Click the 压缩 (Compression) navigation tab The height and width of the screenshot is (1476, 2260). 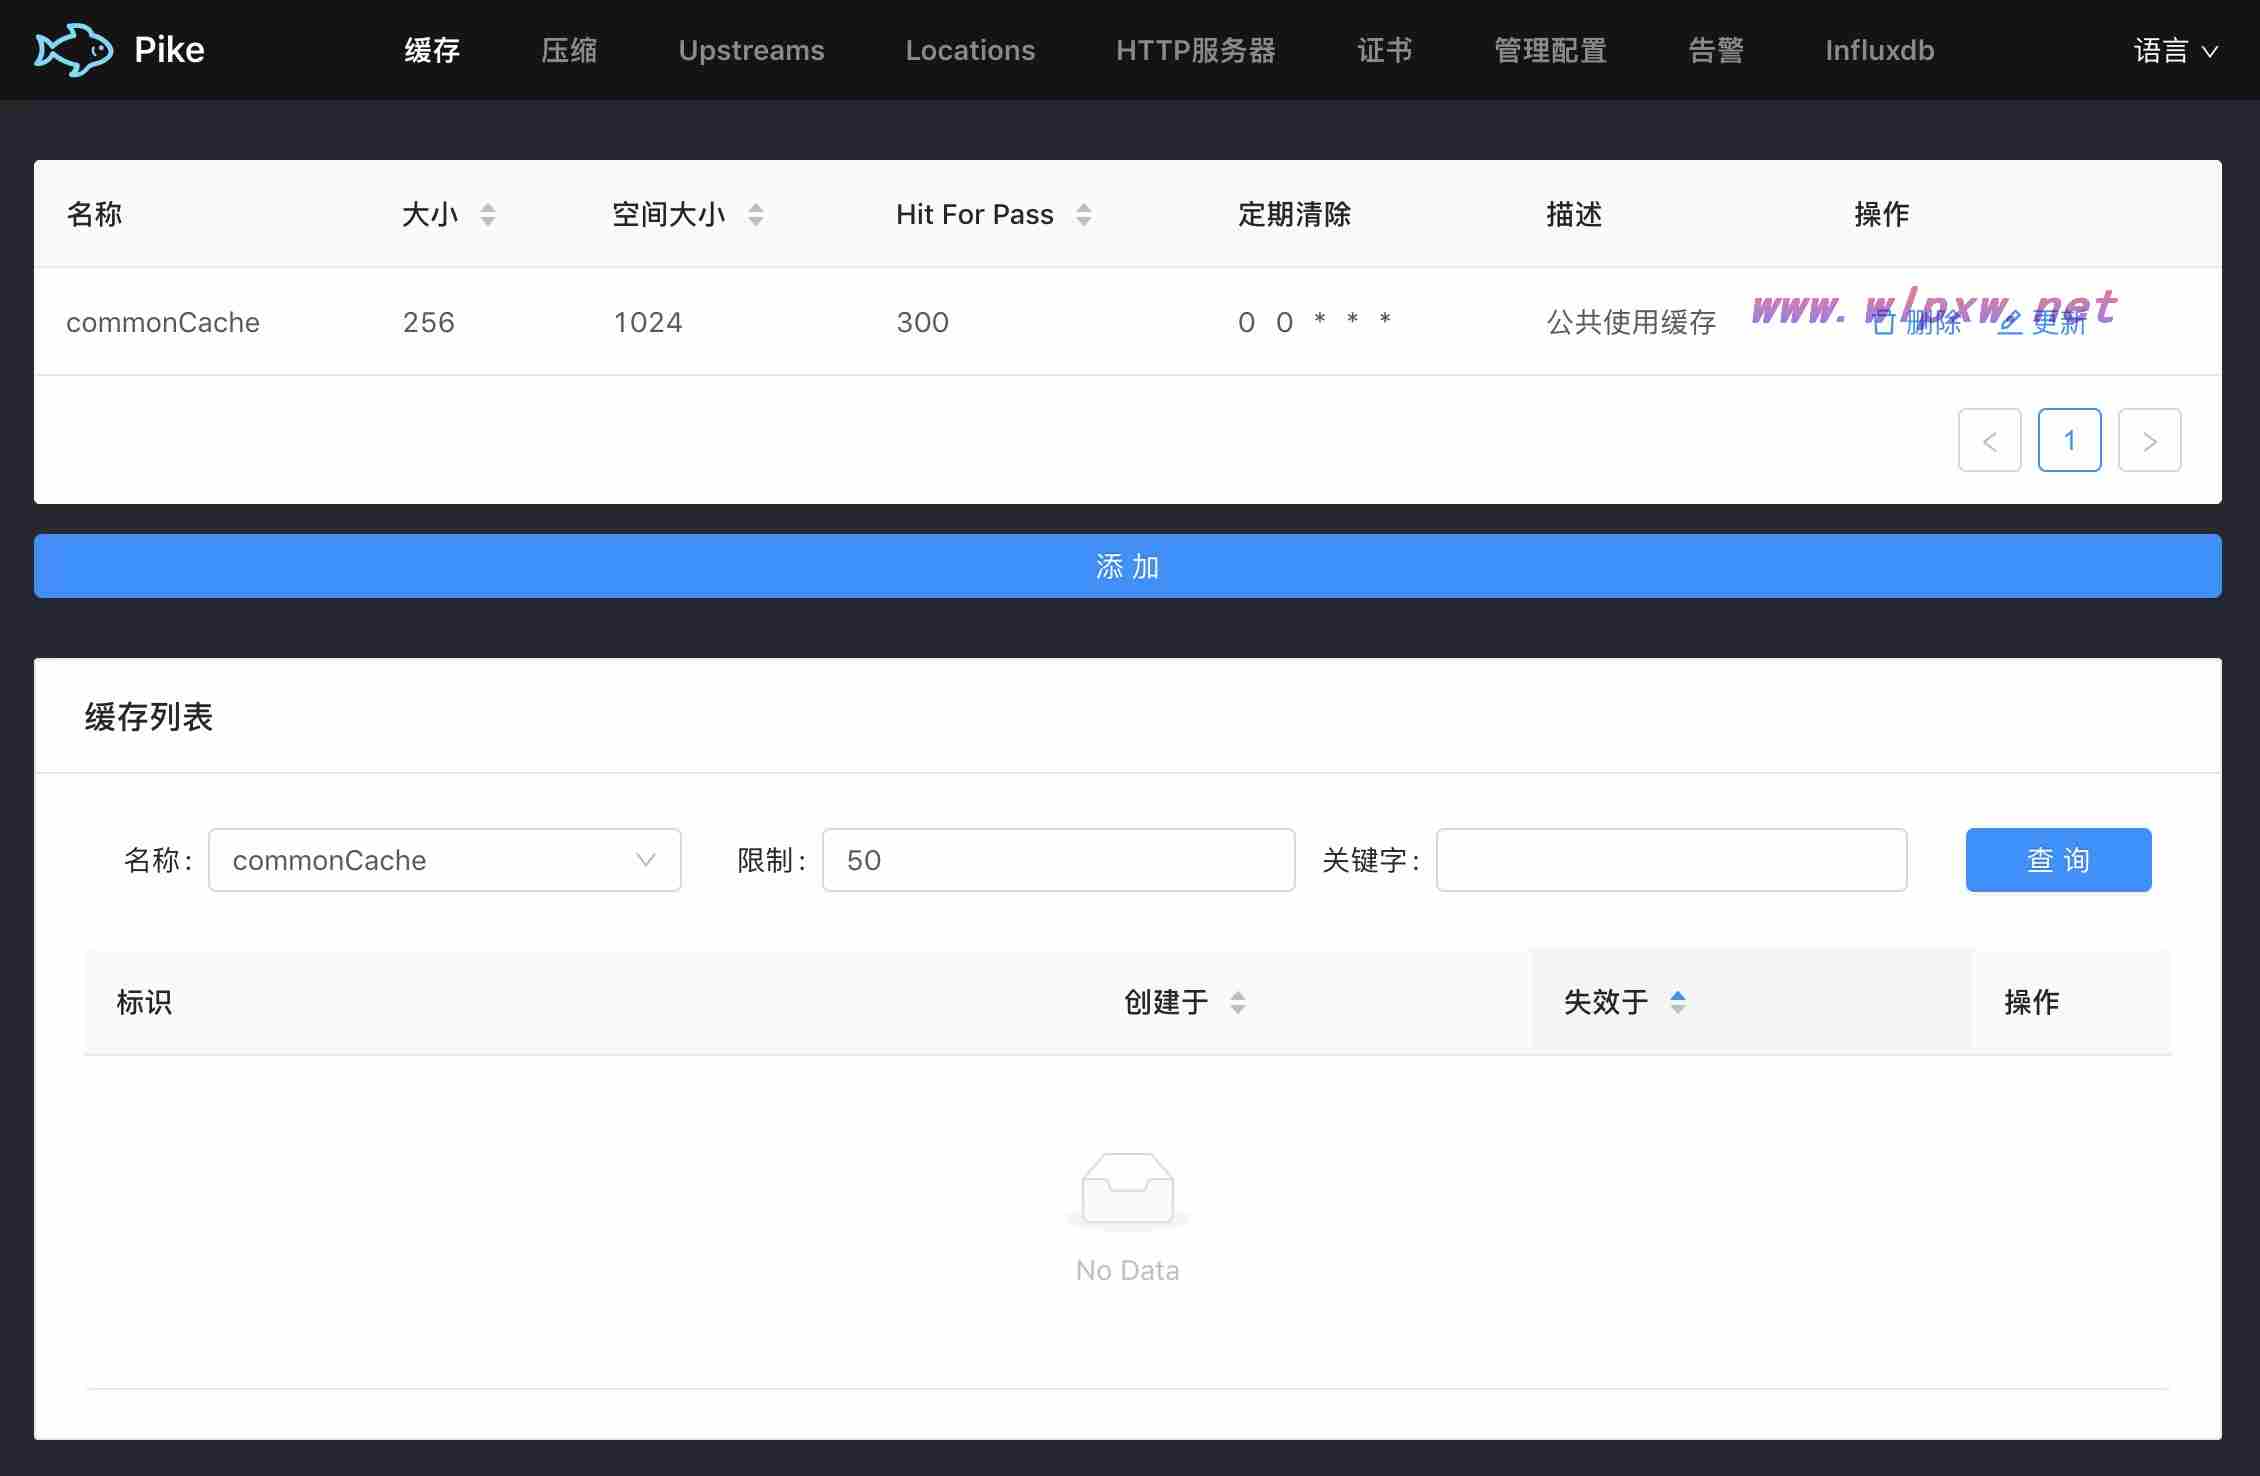572,49
